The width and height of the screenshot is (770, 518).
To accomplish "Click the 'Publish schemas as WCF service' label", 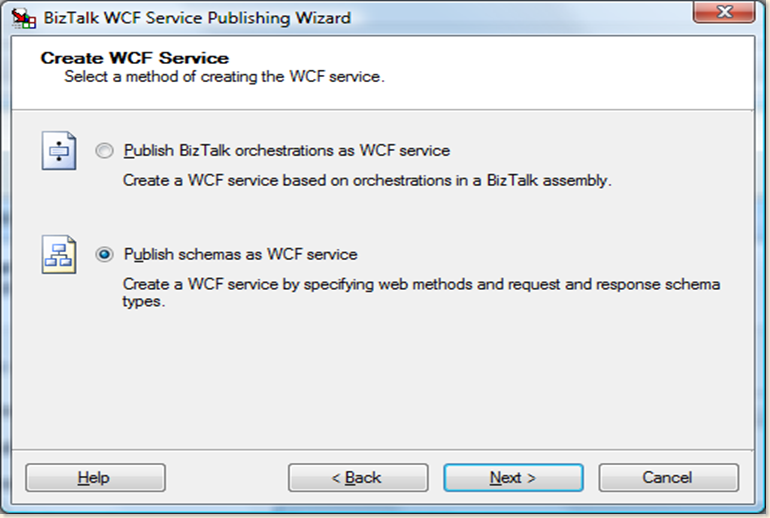I will click(x=240, y=254).
